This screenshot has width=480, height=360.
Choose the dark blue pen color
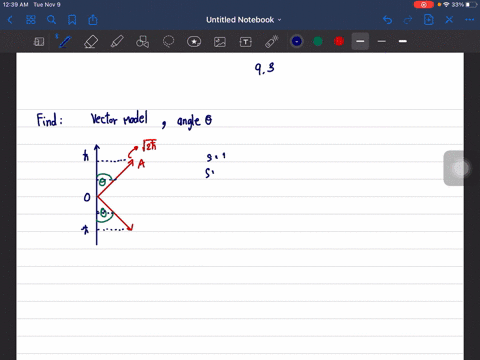[x=297, y=41]
